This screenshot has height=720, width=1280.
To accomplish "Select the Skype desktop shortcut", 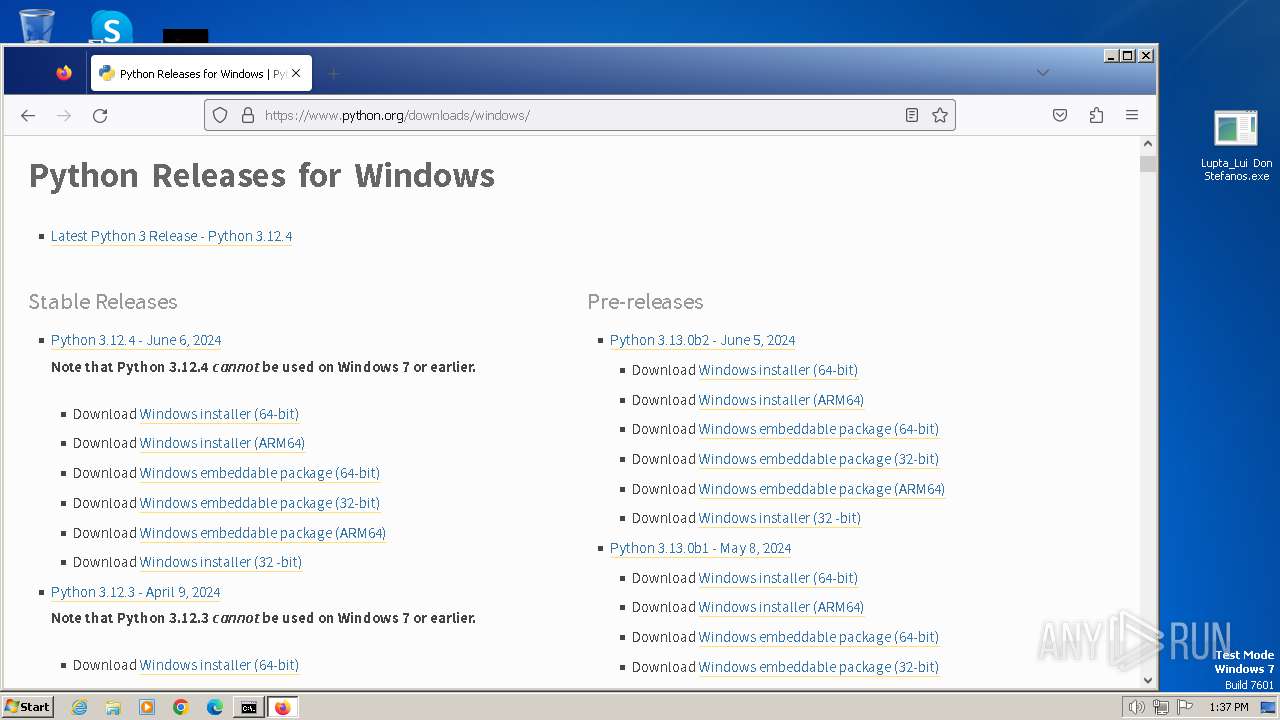I will (111, 26).
